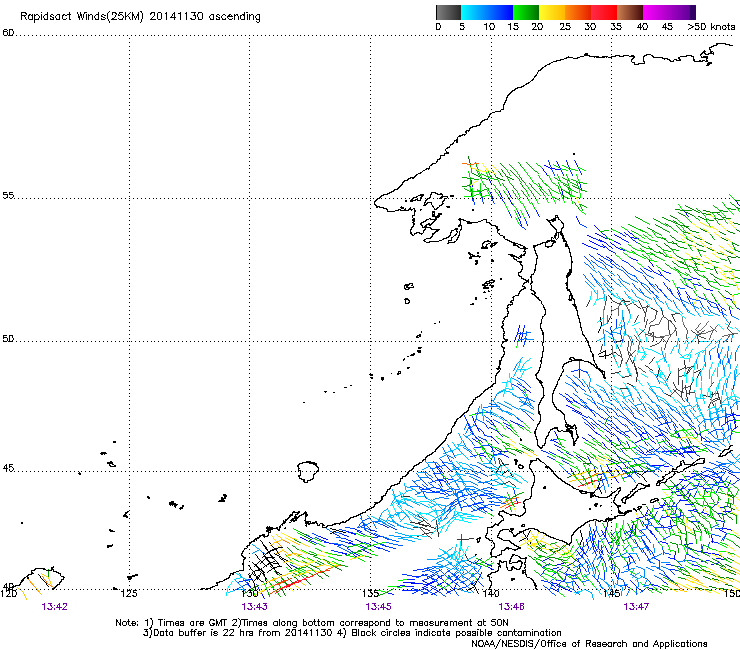740x650 pixels.
Task: Click the green 15-20 knots legend swatch
Action: (x=526, y=12)
